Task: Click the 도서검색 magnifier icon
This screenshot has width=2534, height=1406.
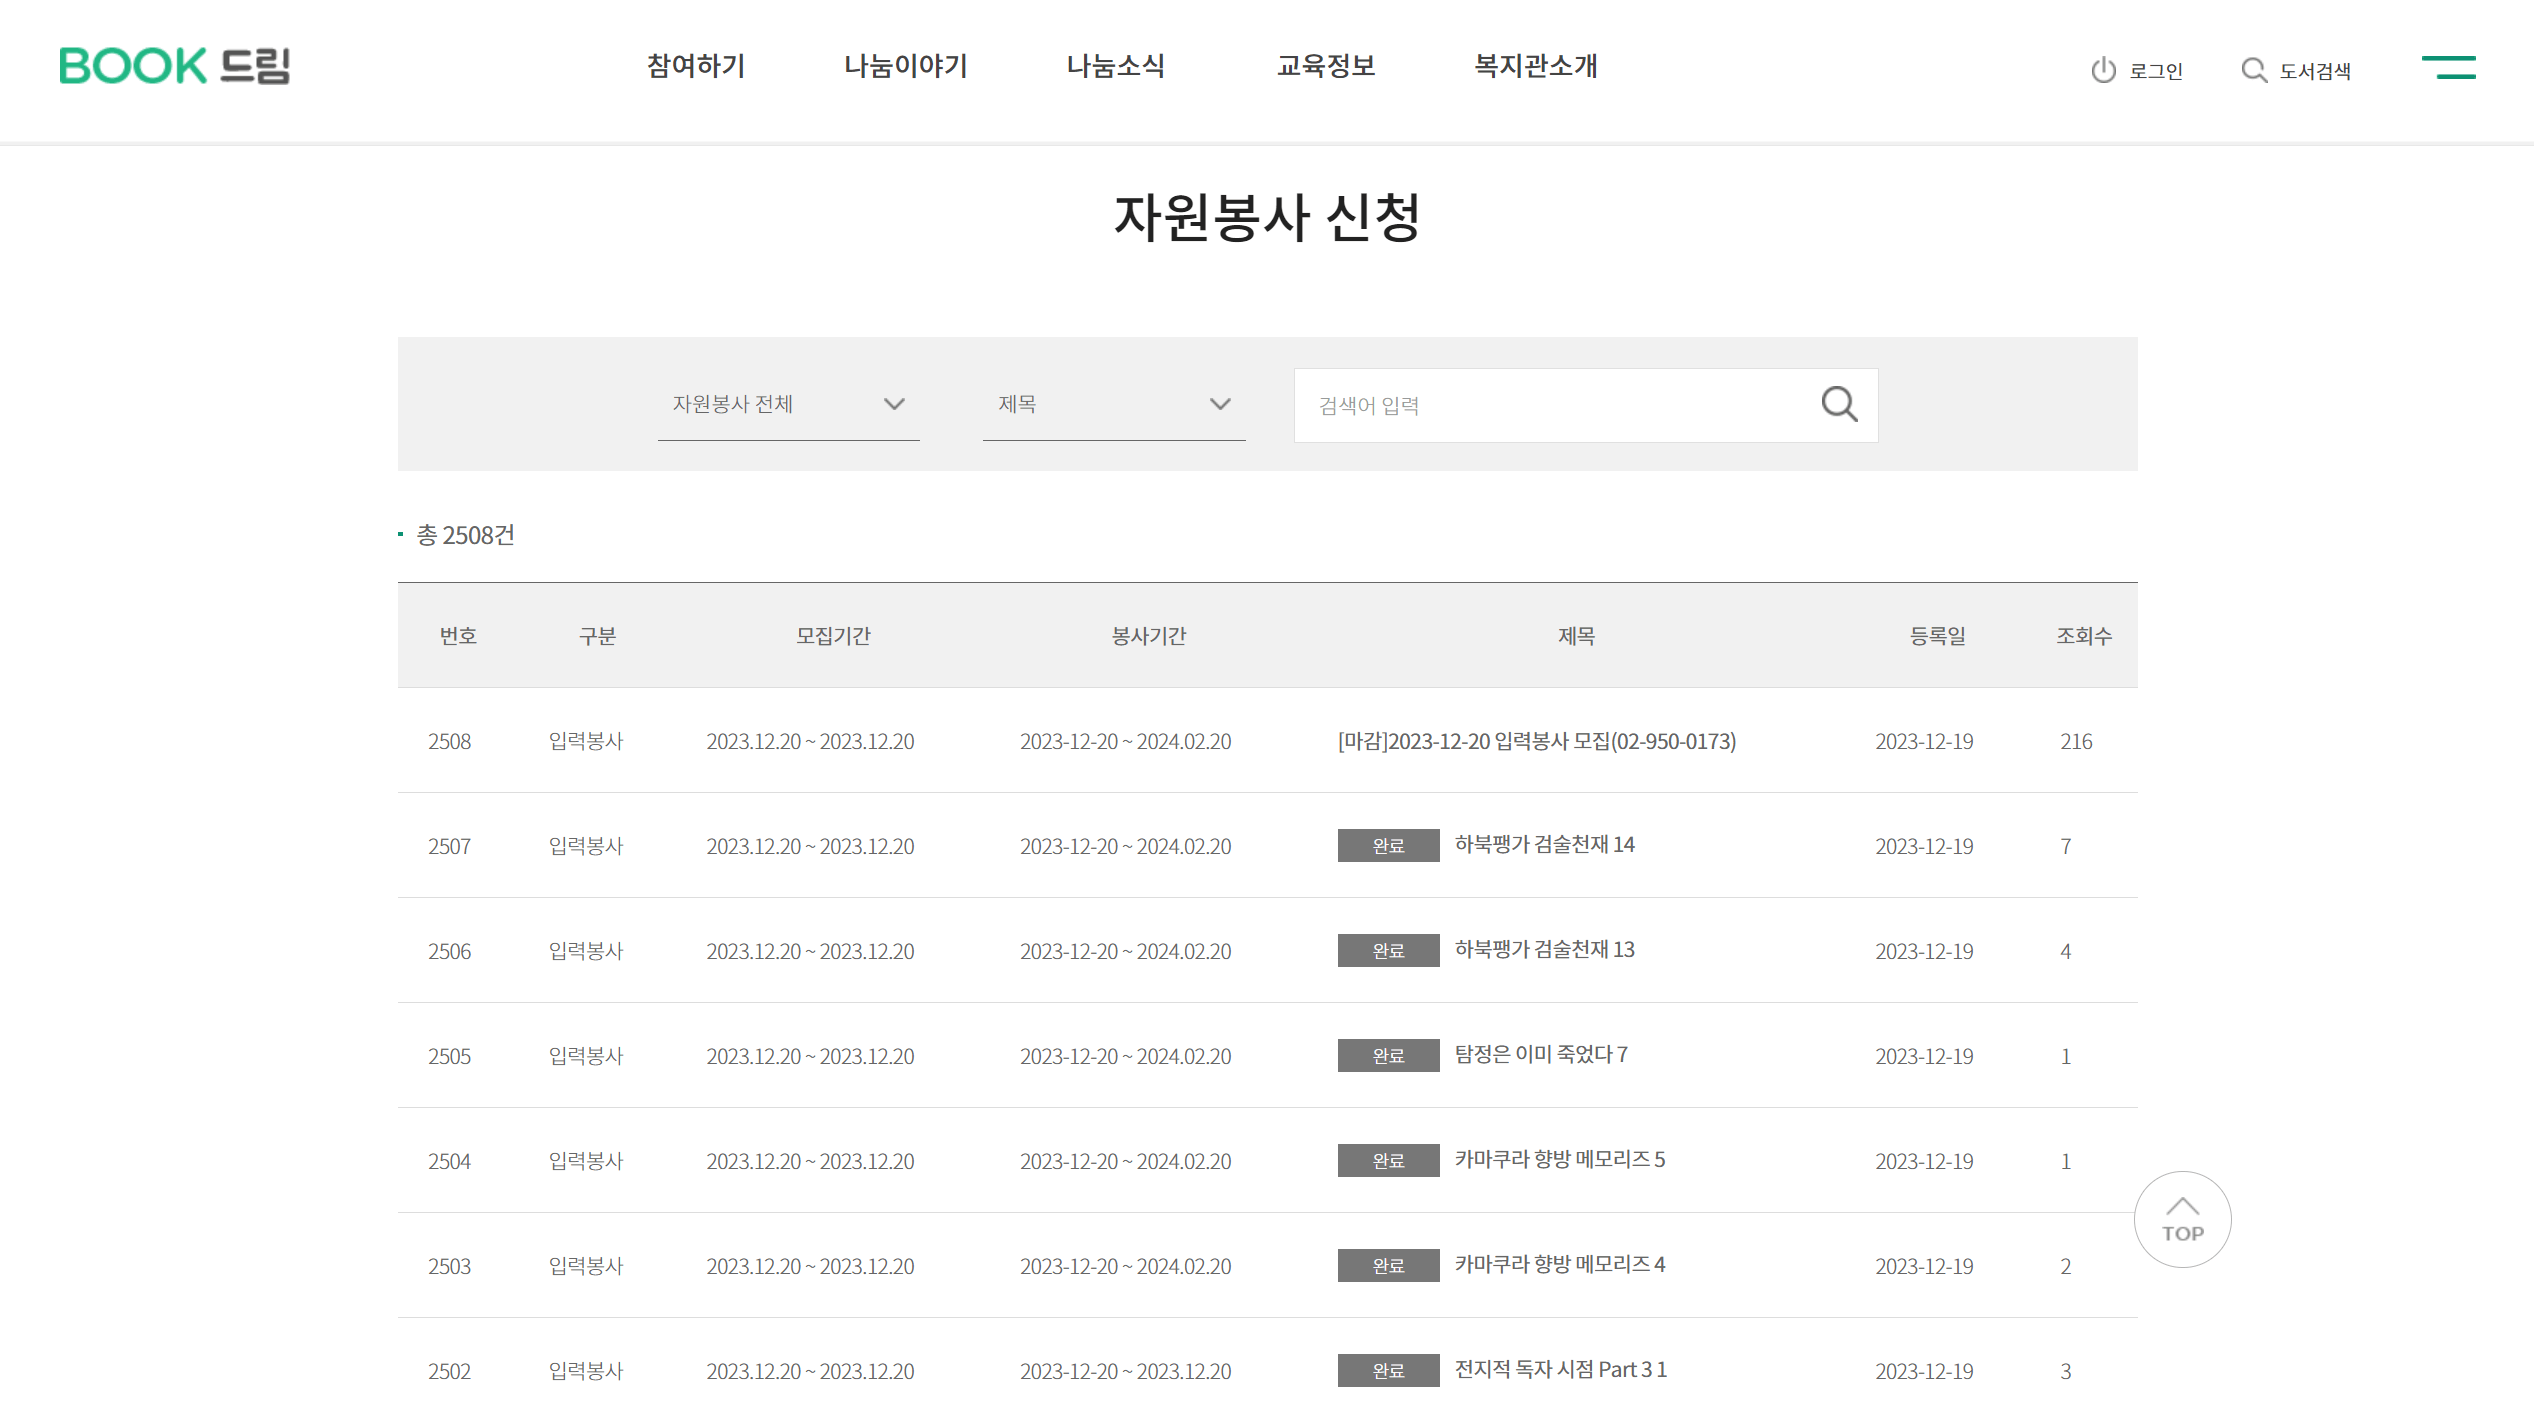Action: [2254, 70]
